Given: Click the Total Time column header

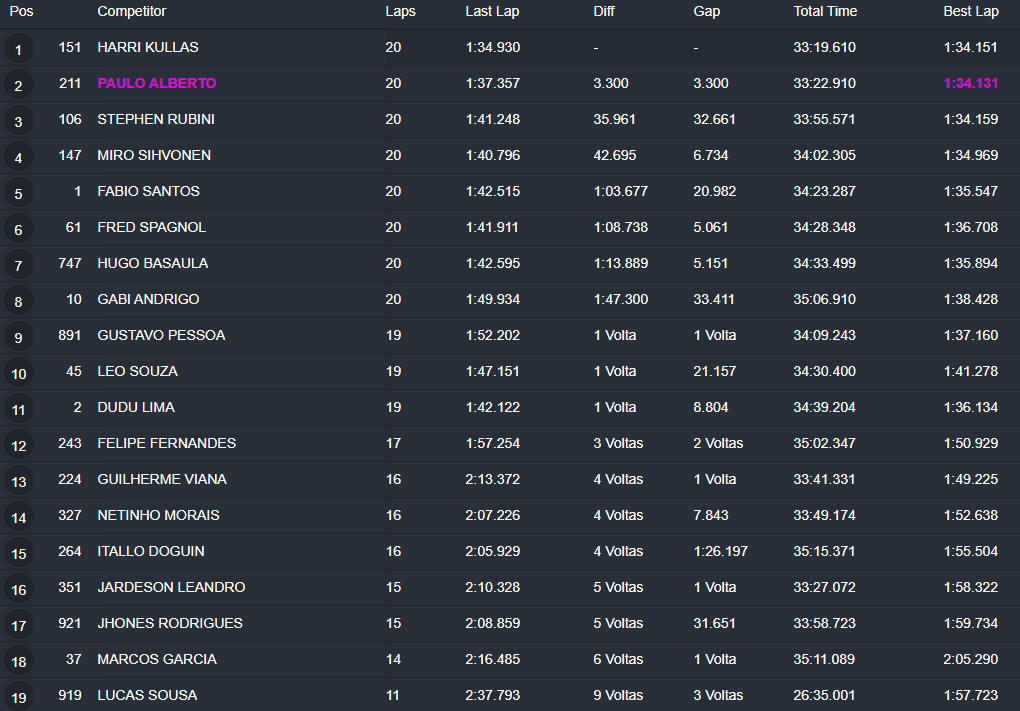Looking at the screenshot, I should pyautogui.click(x=825, y=11).
